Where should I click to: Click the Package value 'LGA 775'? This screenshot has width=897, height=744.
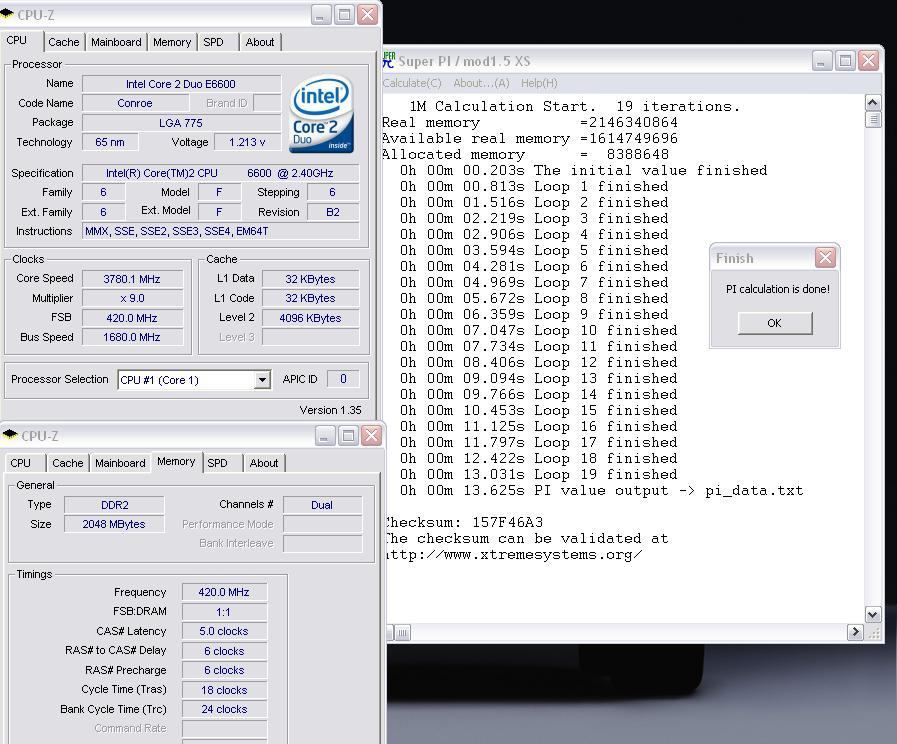pos(181,123)
